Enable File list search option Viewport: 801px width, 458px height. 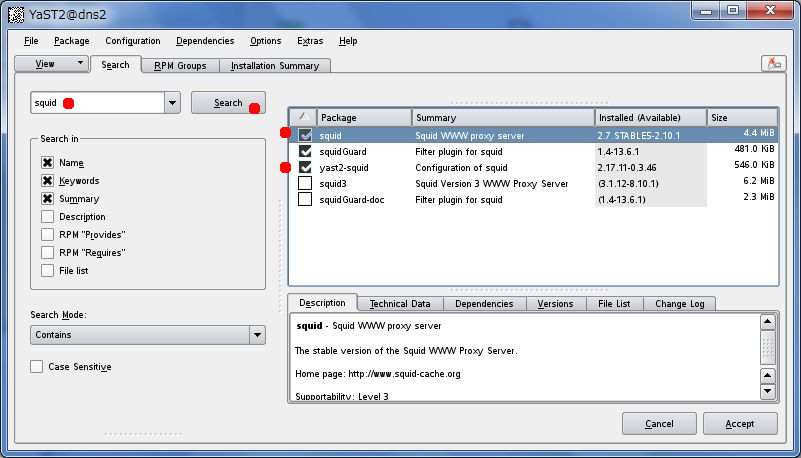[48, 271]
